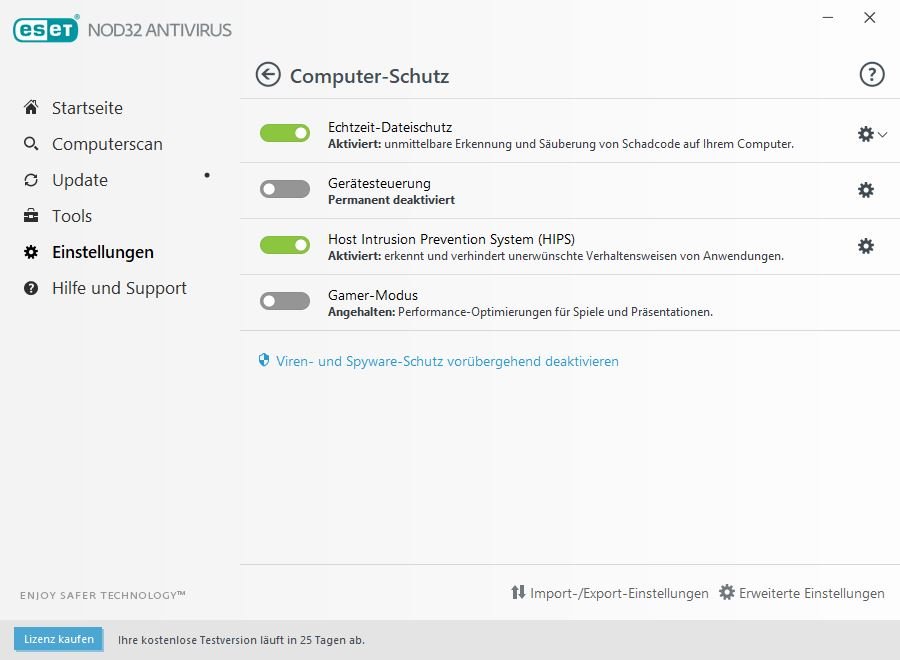Click the back arrow beside Computer-Schutz
900x660 pixels.
(x=268, y=74)
